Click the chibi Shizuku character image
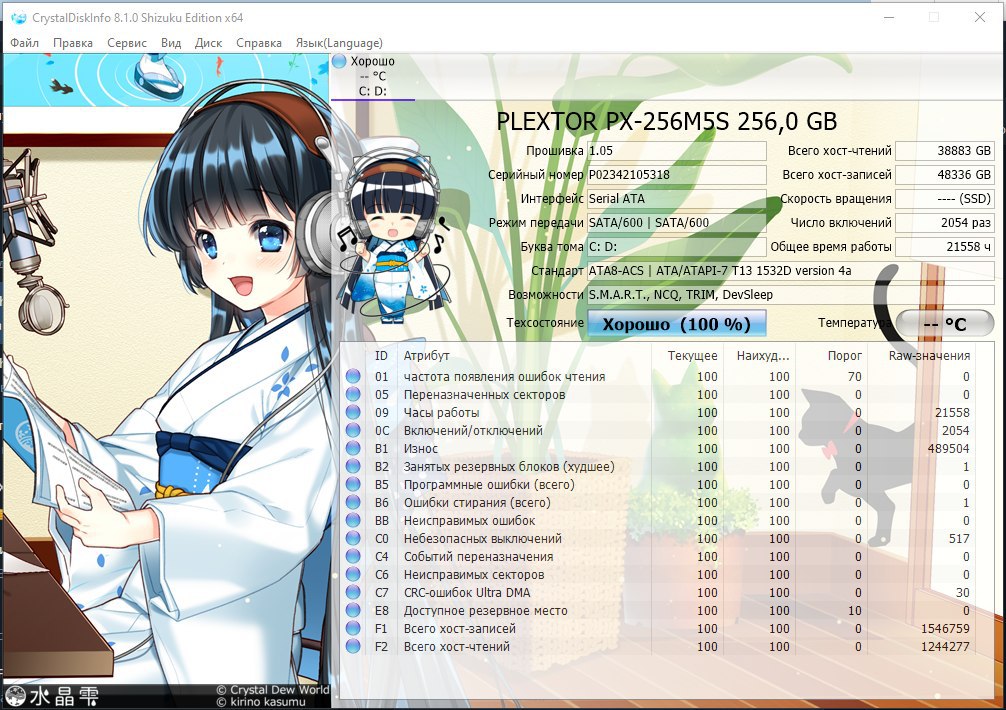Image resolution: width=1006 pixels, height=710 pixels. tap(392, 231)
